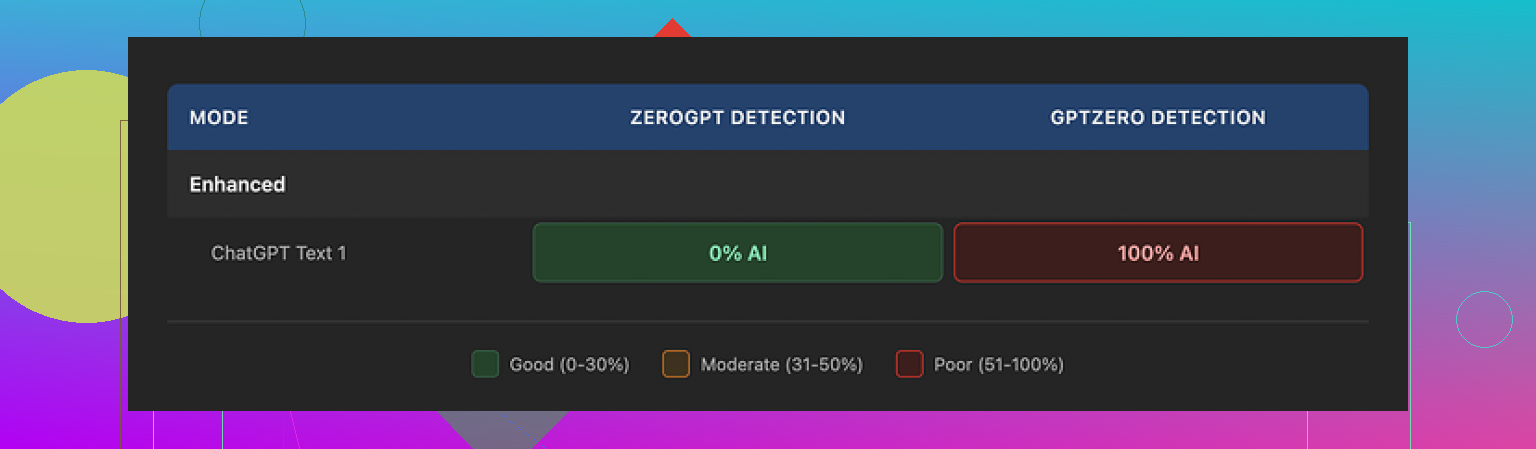Click the ChatGPT Text 1 row label
Screen dimensions: 1536x449
click(279, 253)
